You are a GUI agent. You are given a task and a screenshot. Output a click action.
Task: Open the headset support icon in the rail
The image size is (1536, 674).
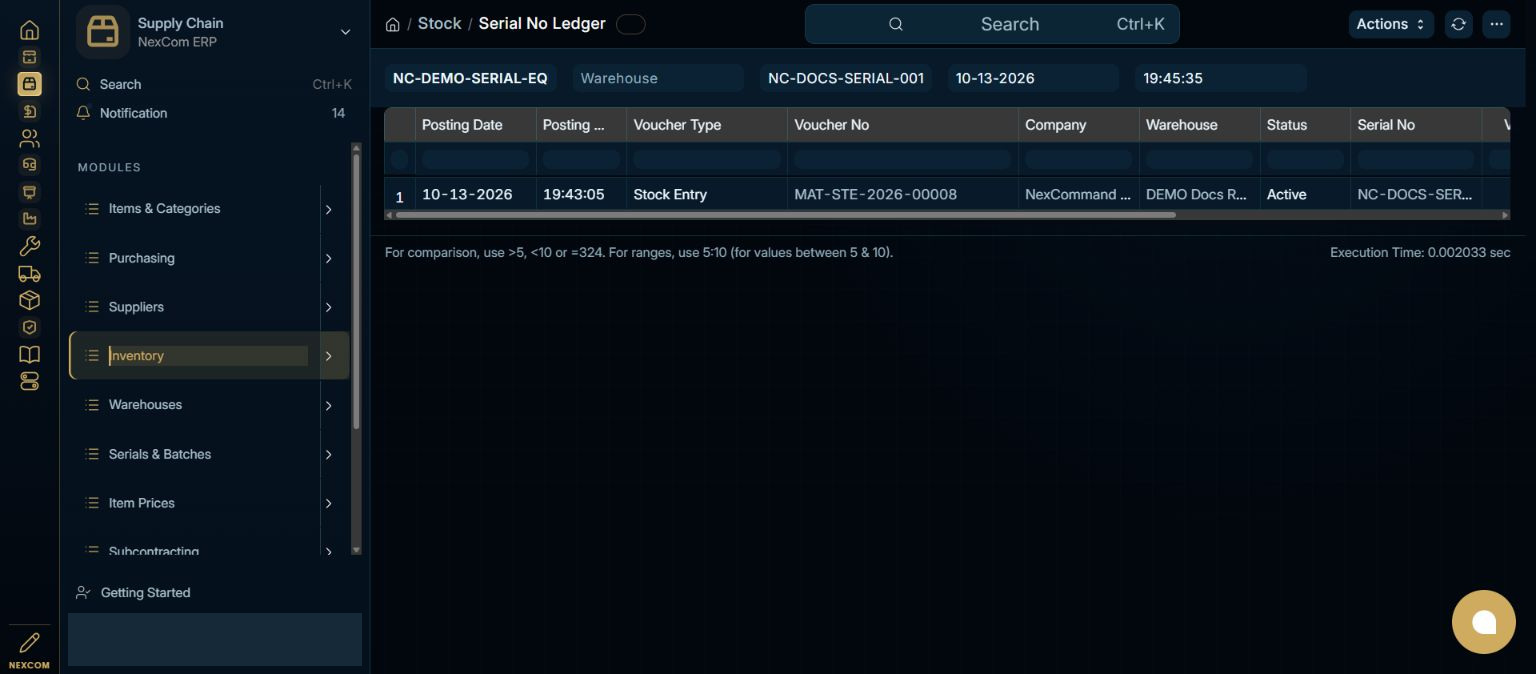(29, 165)
